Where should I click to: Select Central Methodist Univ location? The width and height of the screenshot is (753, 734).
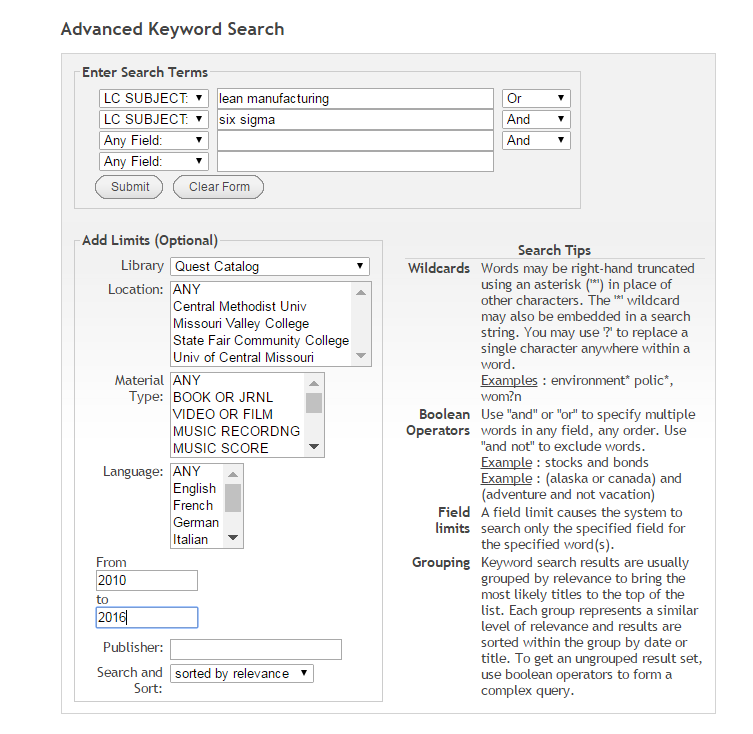coord(261,306)
